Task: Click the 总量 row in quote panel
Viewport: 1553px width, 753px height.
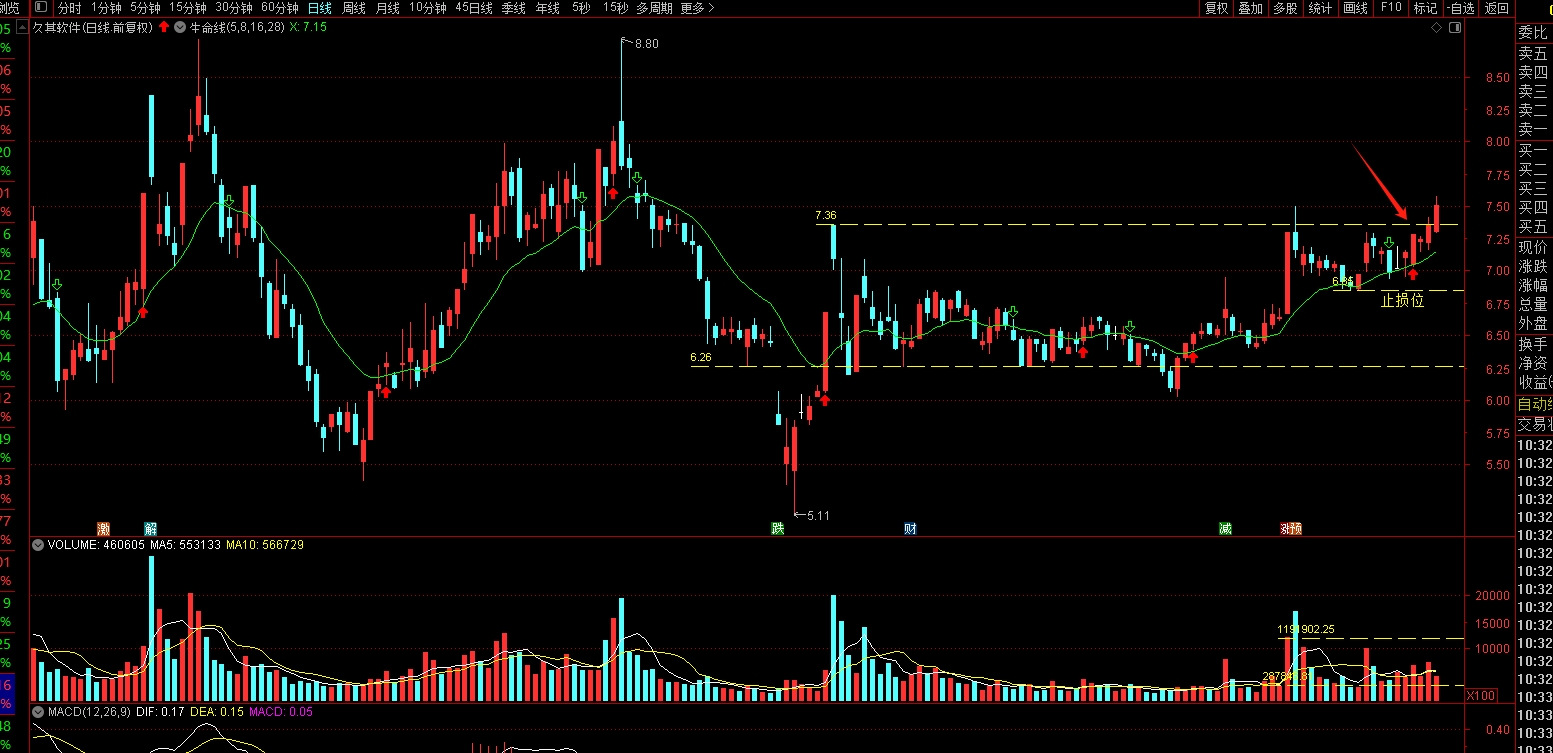Action: click(x=1535, y=305)
